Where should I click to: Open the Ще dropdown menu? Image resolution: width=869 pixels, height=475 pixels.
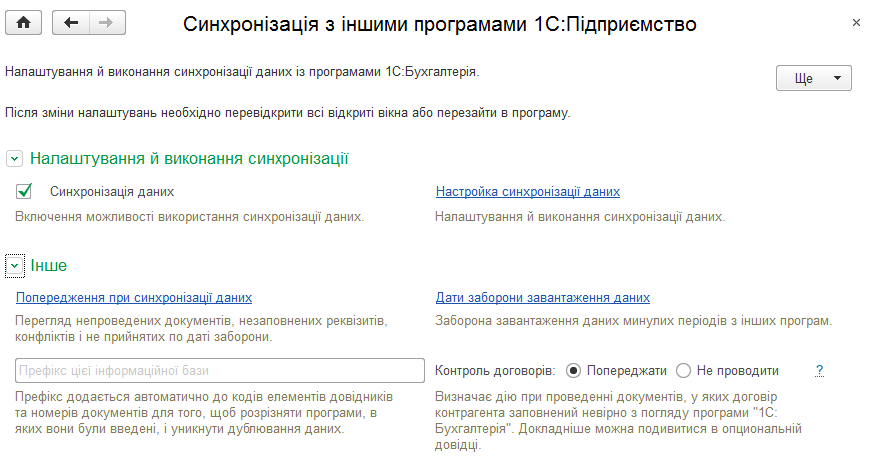point(813,78)
